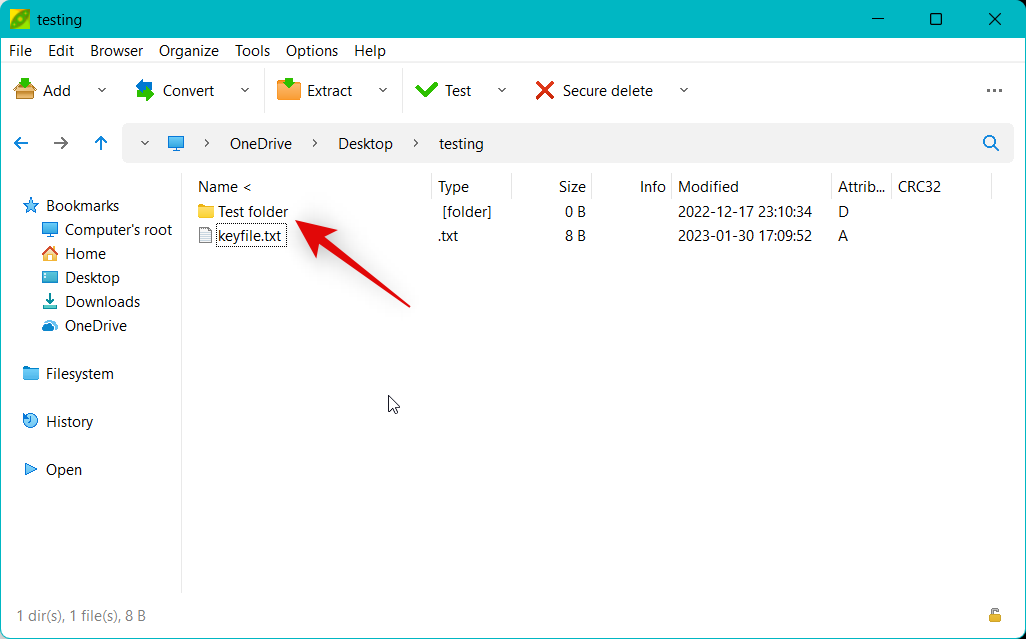Expand the address bar history chevron
This screenshot has width=1026, height=639.
(145, 143)
